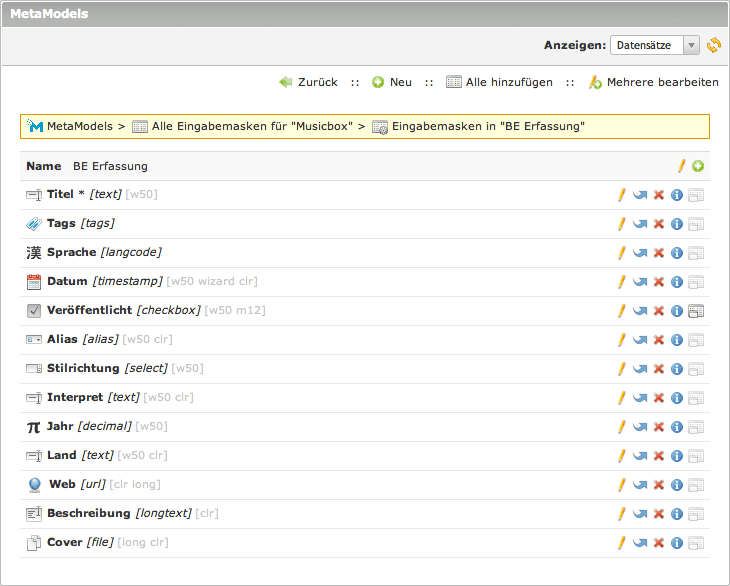
Task: Move the Alias row with blue arrow
Action: (640, 340)
